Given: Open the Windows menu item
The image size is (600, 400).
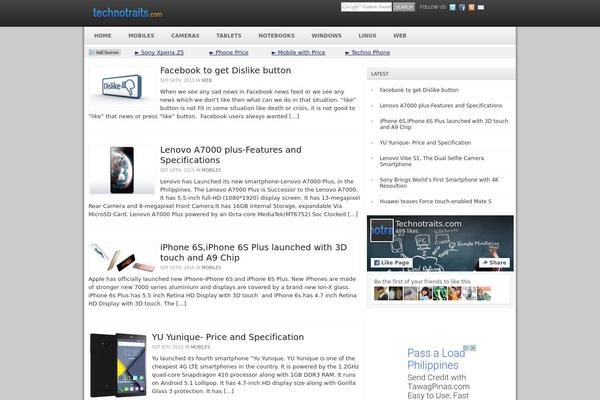Looking at the screenshot, I should click(x=326, y=36).
